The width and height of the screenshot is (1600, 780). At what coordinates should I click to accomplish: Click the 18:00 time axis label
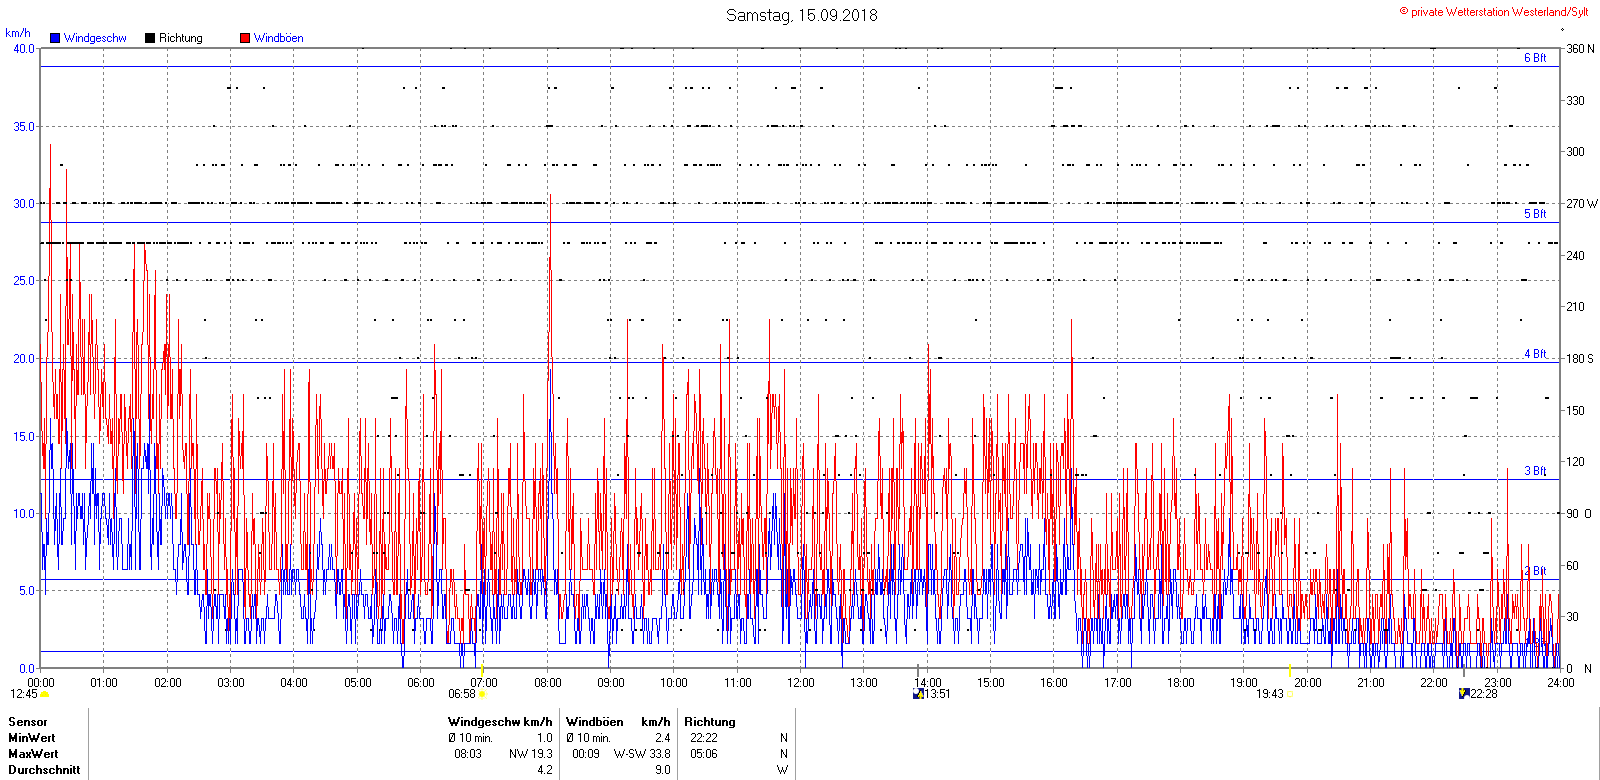(1181, 683)
